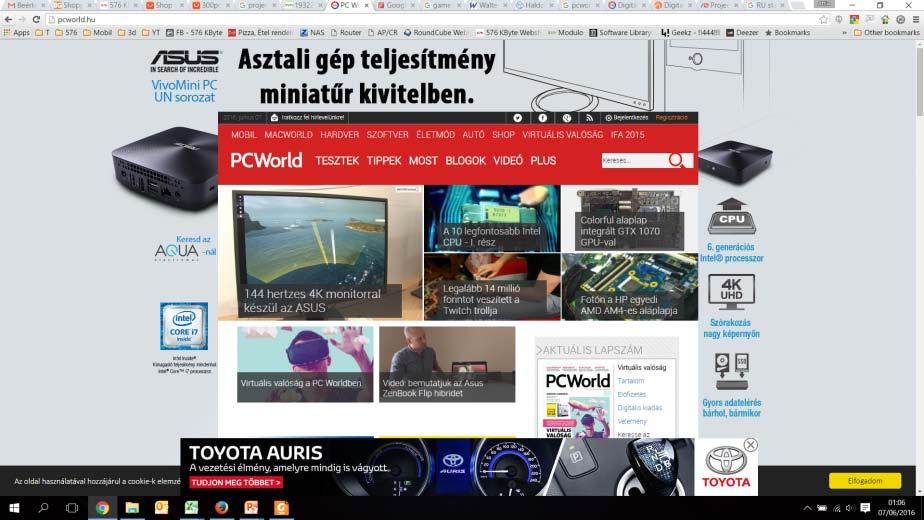Click the 4K UHD monitor icon
The height and width of the screenshot is (520, 924).
point(731,292)
